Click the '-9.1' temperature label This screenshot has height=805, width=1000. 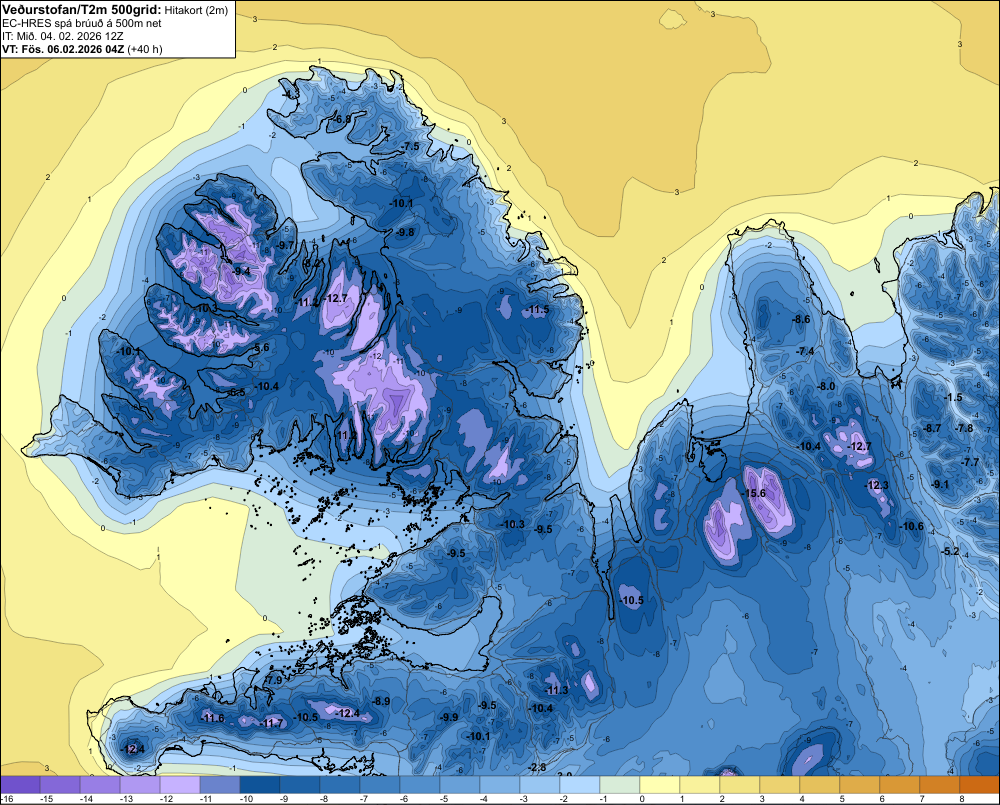click(940, 484)
